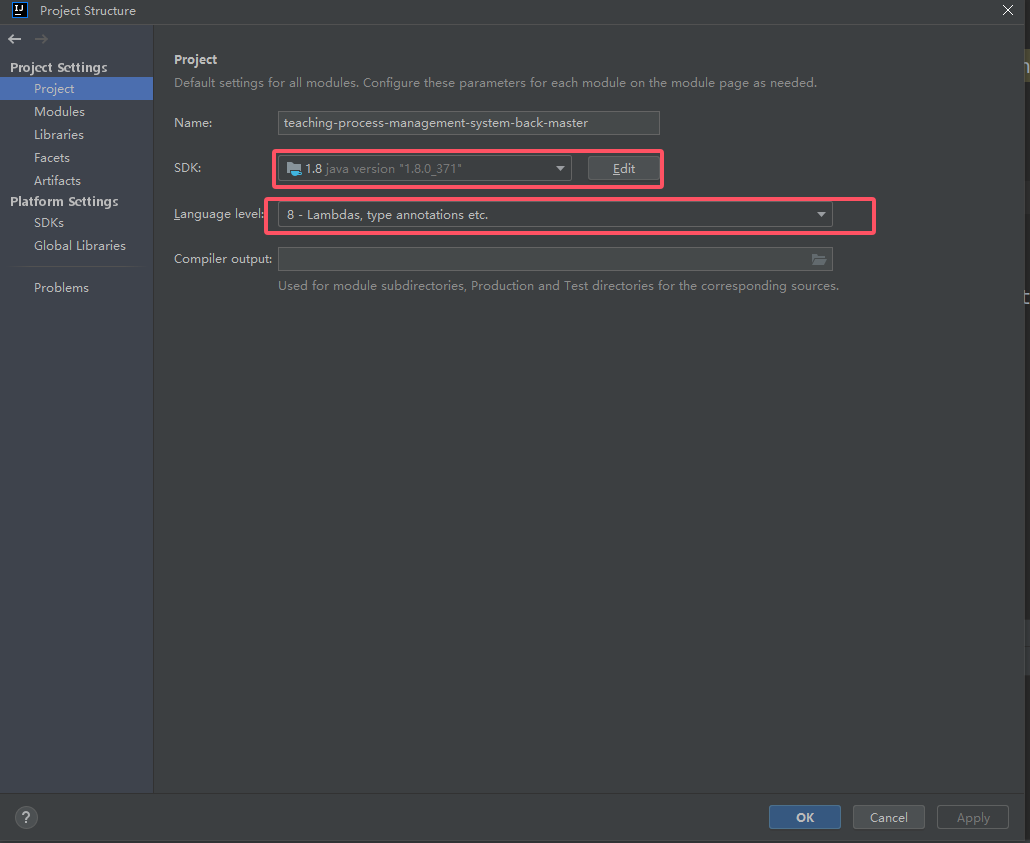
Task: Click the IntelliJ IDEA logo icon
Action: coord(20,10)
